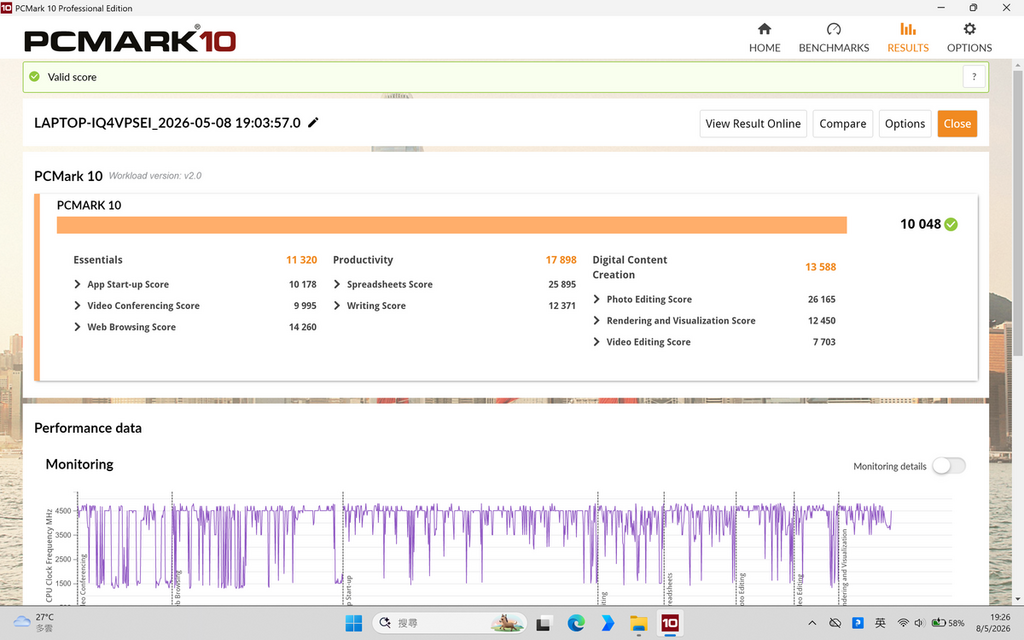Screen dimensions: 1024x640
Task: Open the weather widget showing 27°C
Action: pyautogui.click(x=34, y=623)
